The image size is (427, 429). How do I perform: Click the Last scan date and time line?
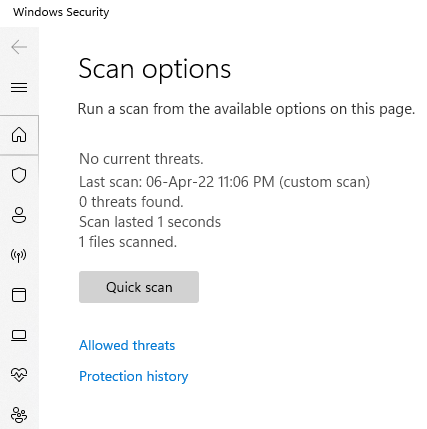tap(225, 182)
